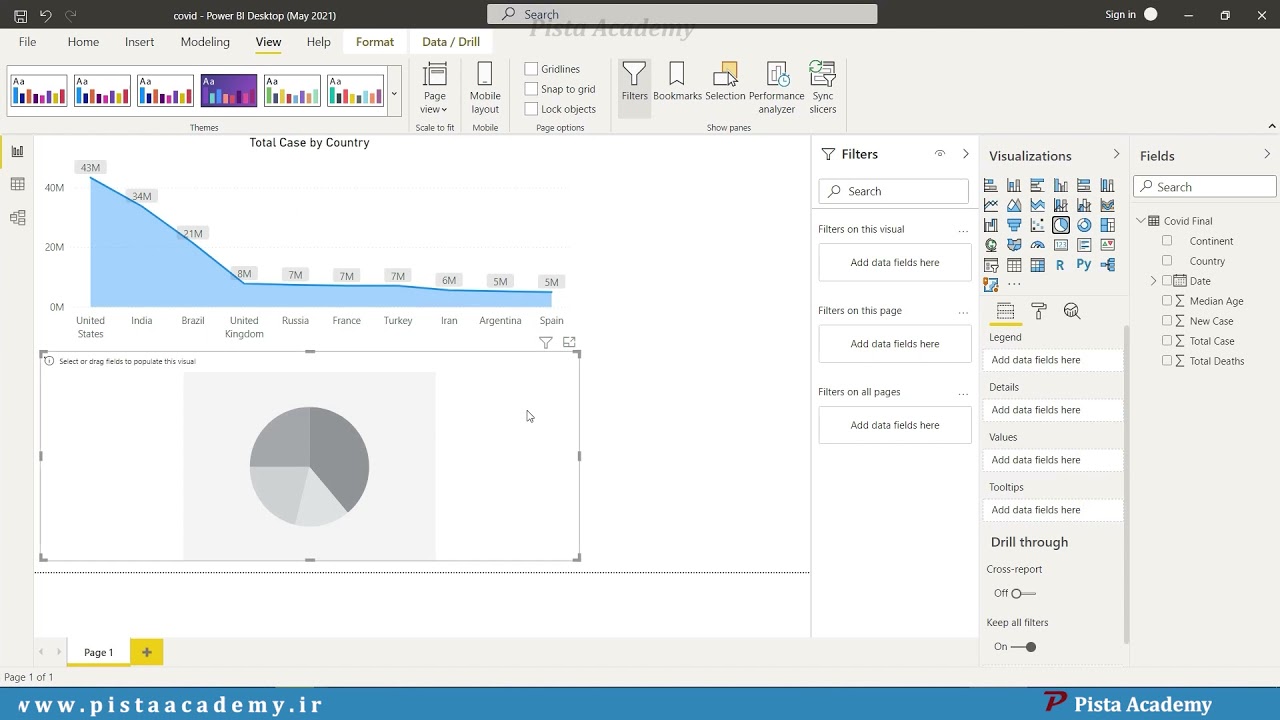This screenshot has height=720, width=1280.
Task: Enable Snap to grid
Action: click(531, 89)
